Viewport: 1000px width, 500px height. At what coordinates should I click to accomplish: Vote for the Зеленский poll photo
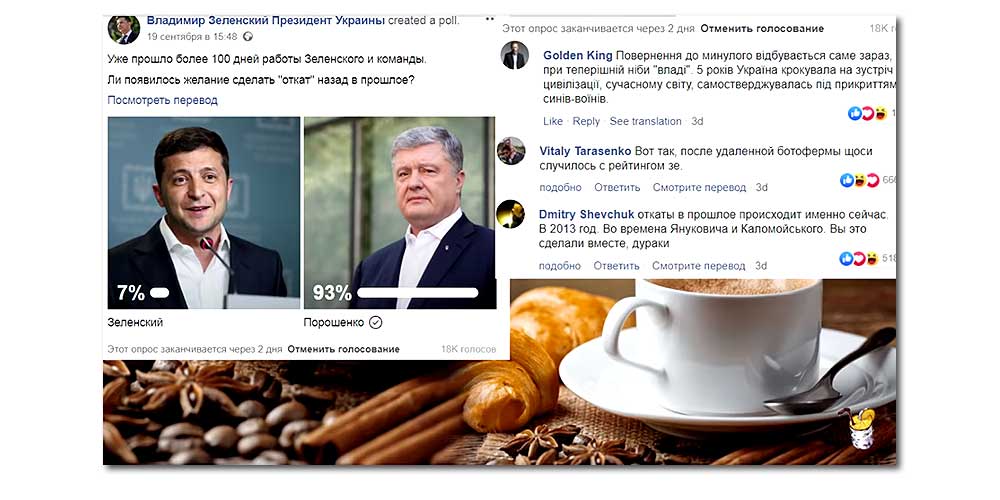(203, 213)
